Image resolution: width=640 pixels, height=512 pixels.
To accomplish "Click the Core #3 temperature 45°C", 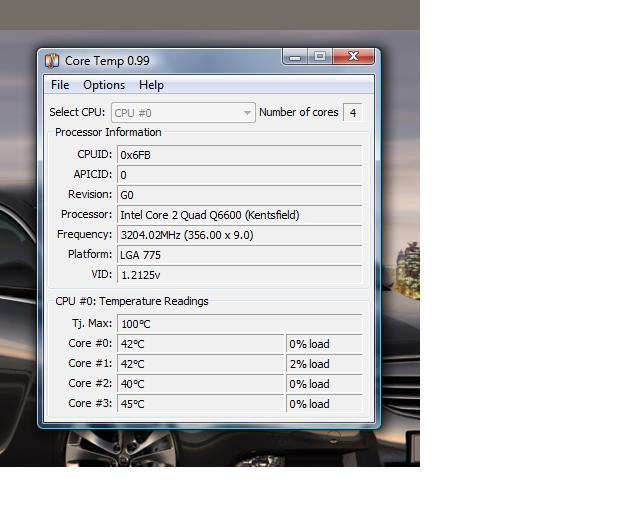I will [200, 404].
